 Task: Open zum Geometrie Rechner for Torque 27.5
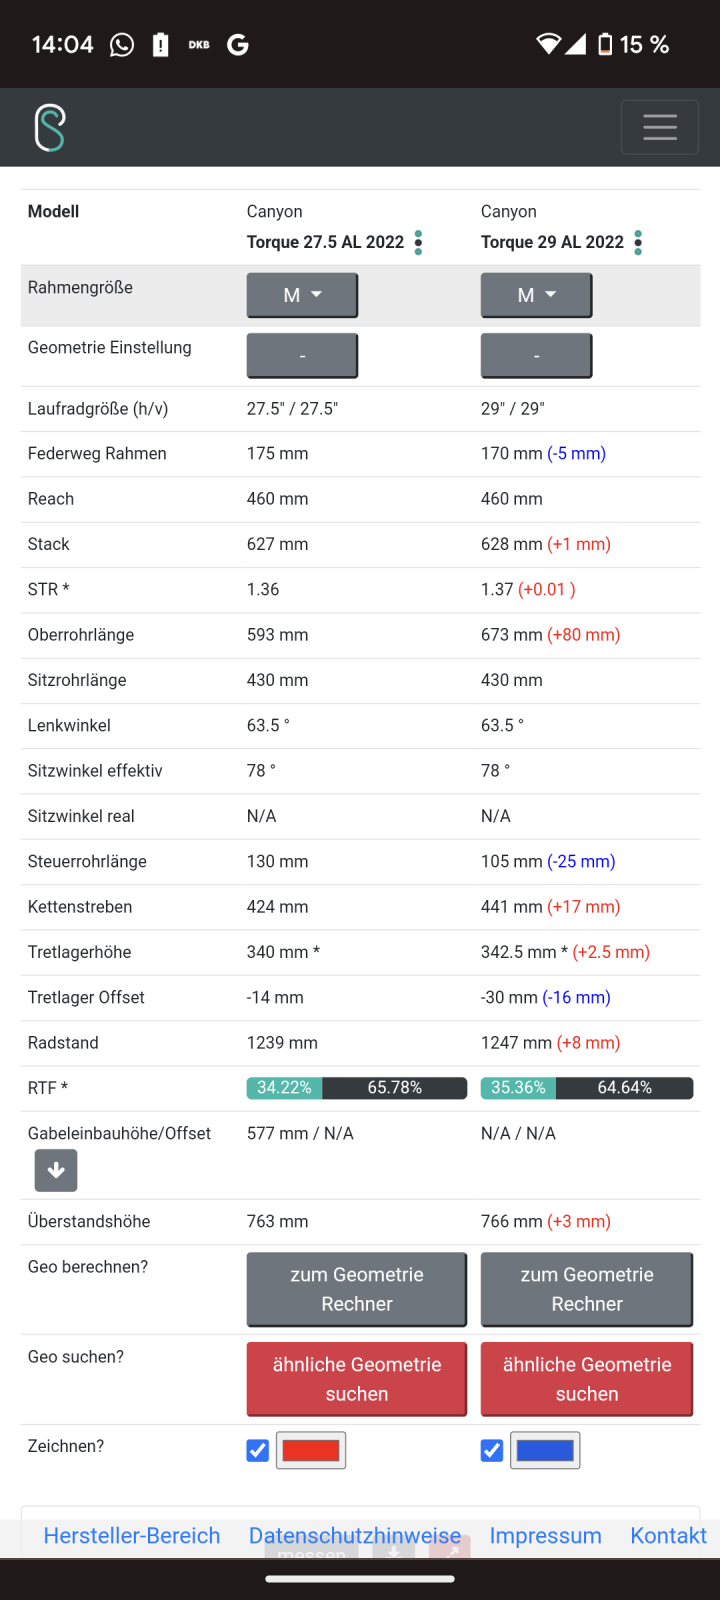pyautogui.click(x=357, y=1289)
